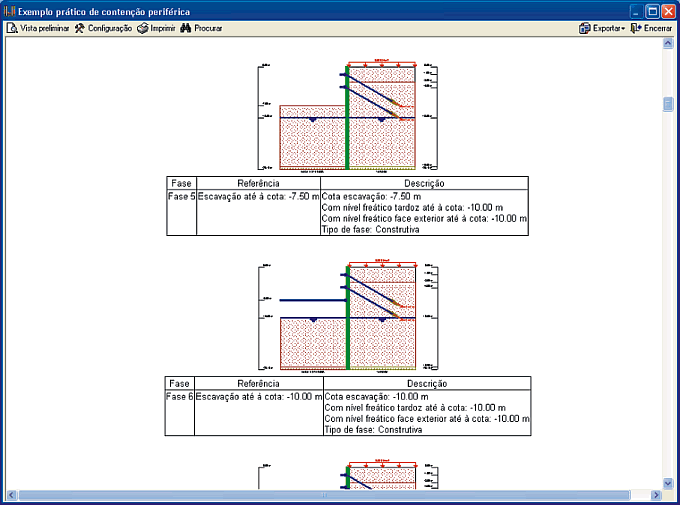Click the Descrição header of Fase 5 table
Viewport: 680px width, 505px height.
(424, 184)
